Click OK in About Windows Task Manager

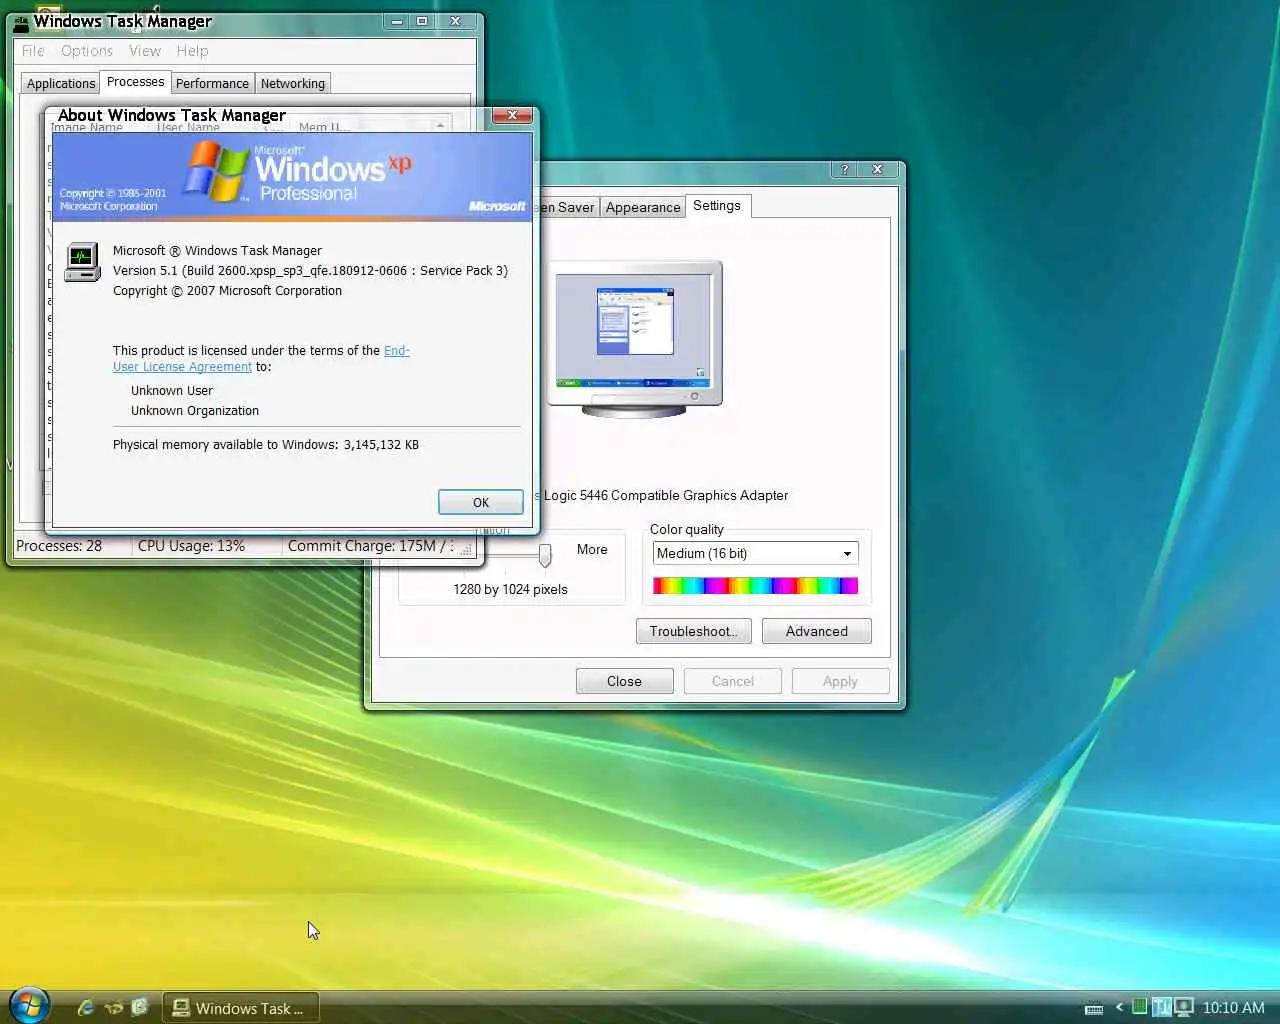tap(481, 503)
